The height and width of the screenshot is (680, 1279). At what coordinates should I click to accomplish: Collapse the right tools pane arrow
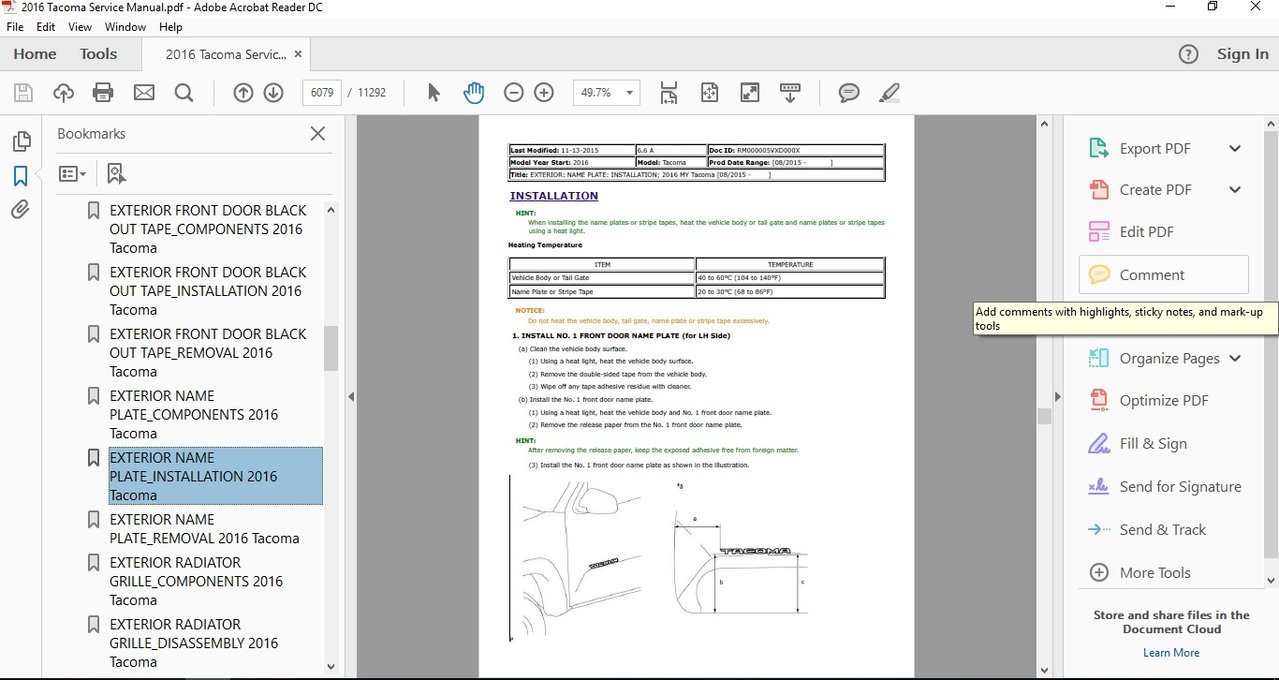point(1057,397)
